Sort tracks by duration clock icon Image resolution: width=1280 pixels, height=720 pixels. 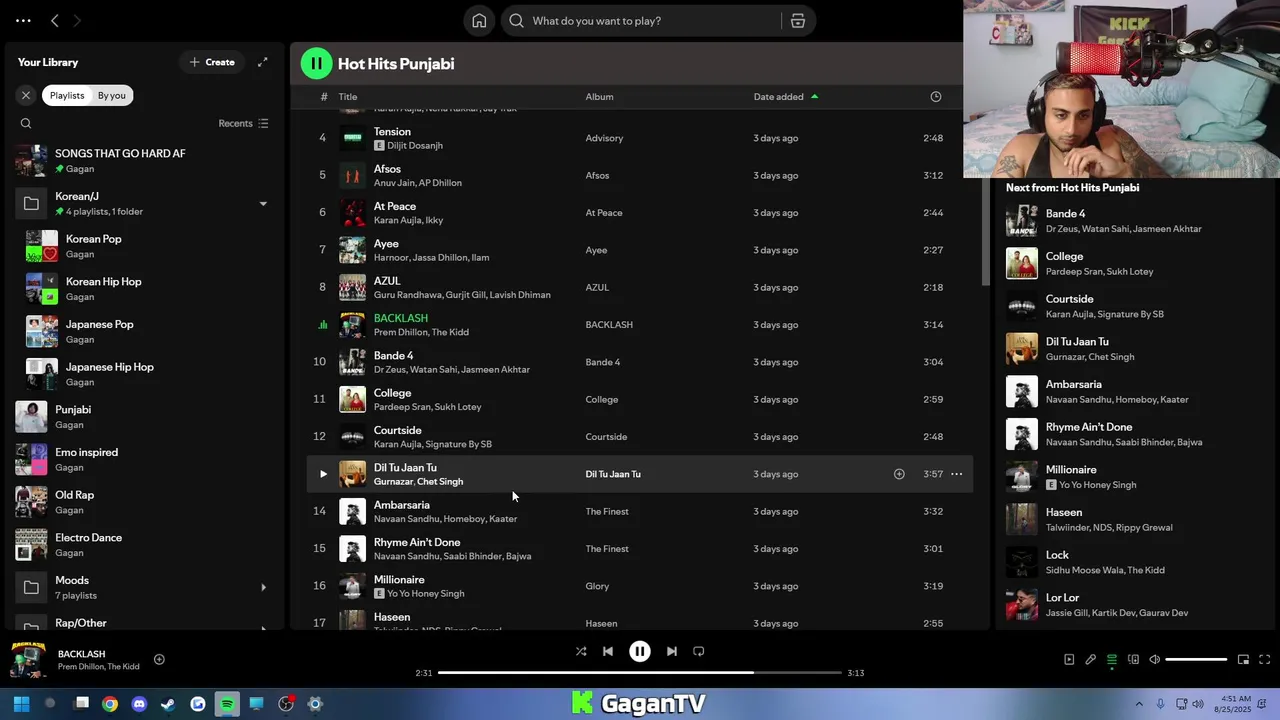pos(936,97)
